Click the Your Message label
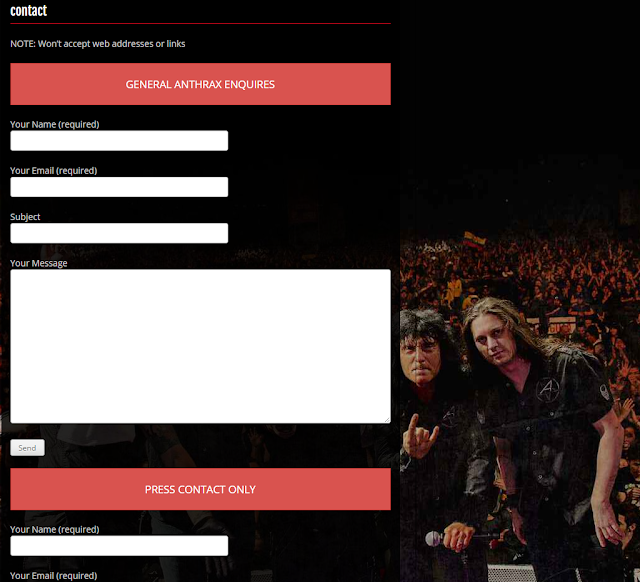Image resolution: width=640 pixels, height=582 pixels. [x=39, y=263]
